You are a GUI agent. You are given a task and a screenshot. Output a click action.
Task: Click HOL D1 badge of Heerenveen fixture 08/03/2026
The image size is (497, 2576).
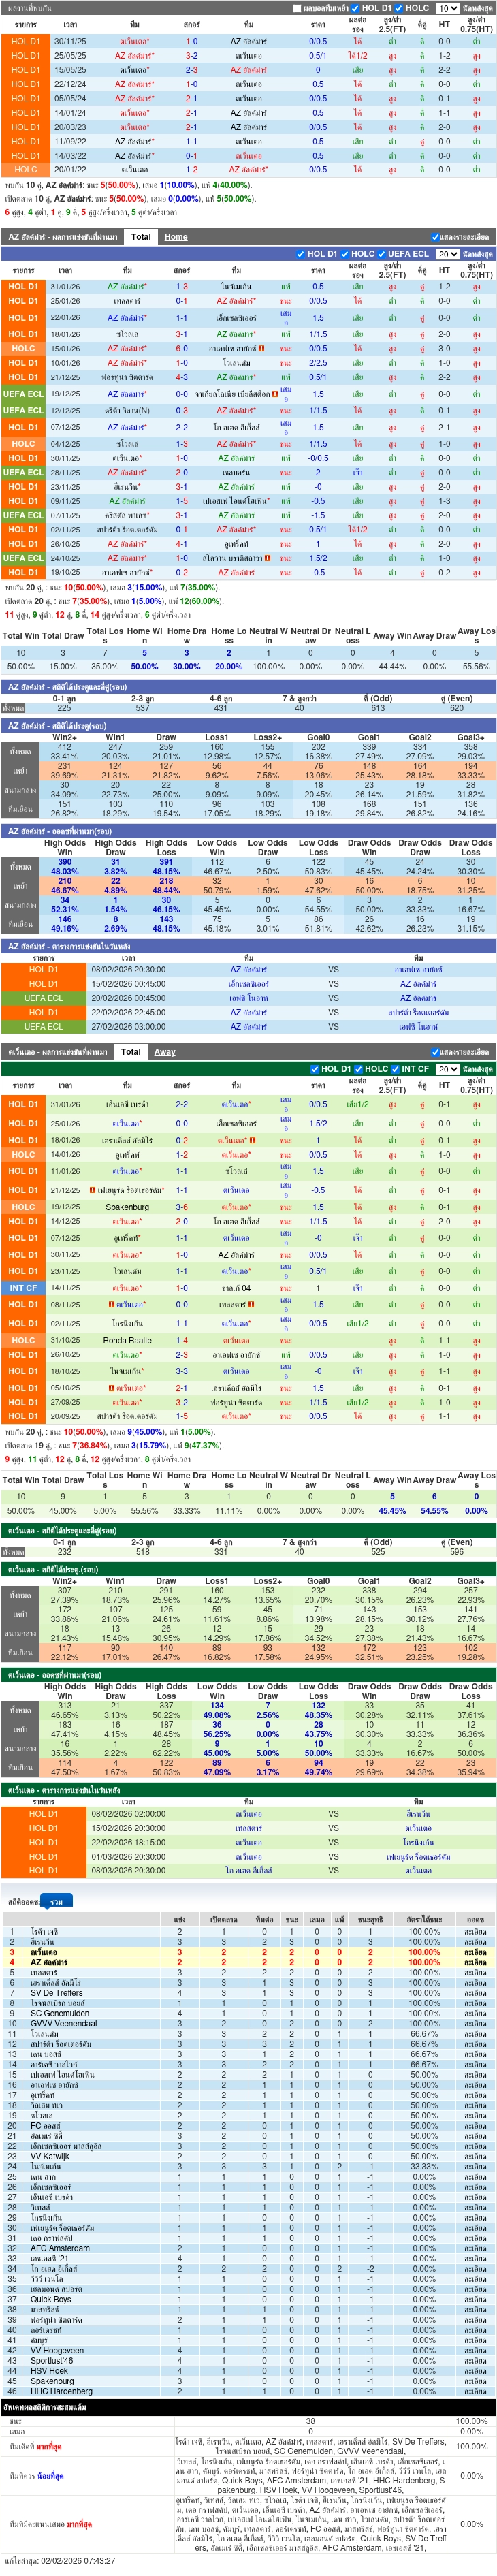[x=43, y=1870]
